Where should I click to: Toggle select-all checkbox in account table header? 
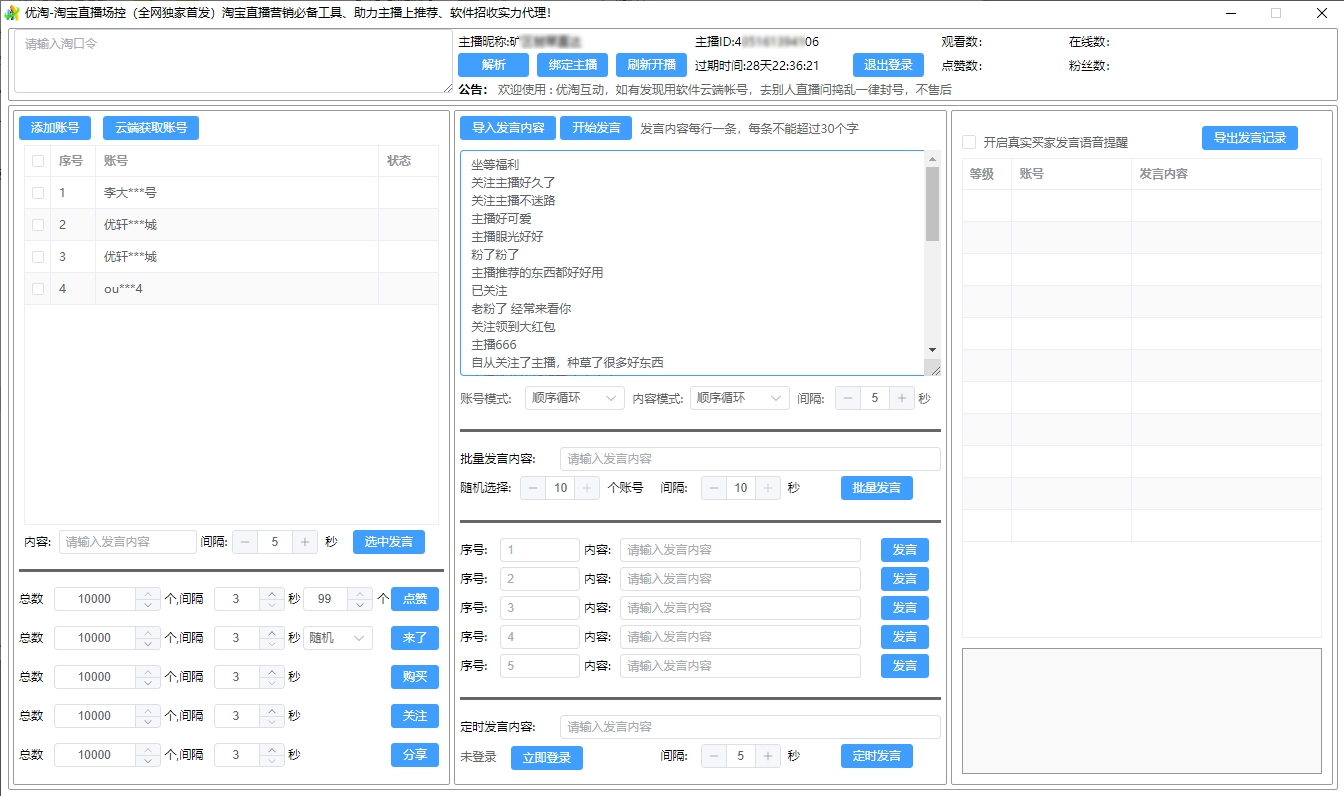coord(38,161)
